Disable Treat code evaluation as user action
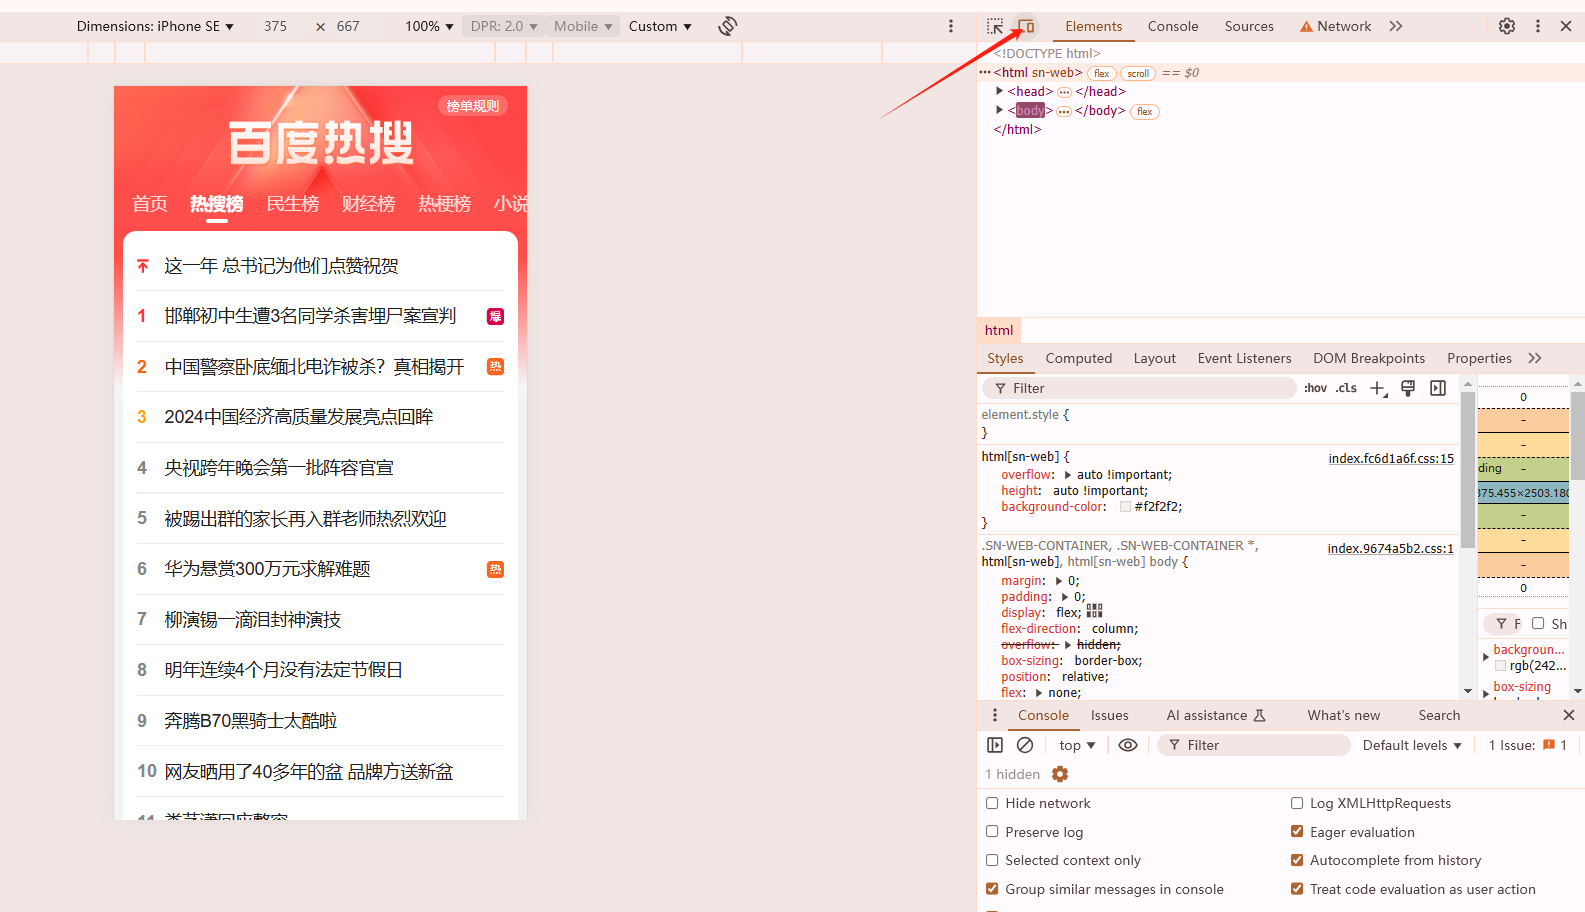Screen dimensions: 1585x912 (x=1297, y=889)
